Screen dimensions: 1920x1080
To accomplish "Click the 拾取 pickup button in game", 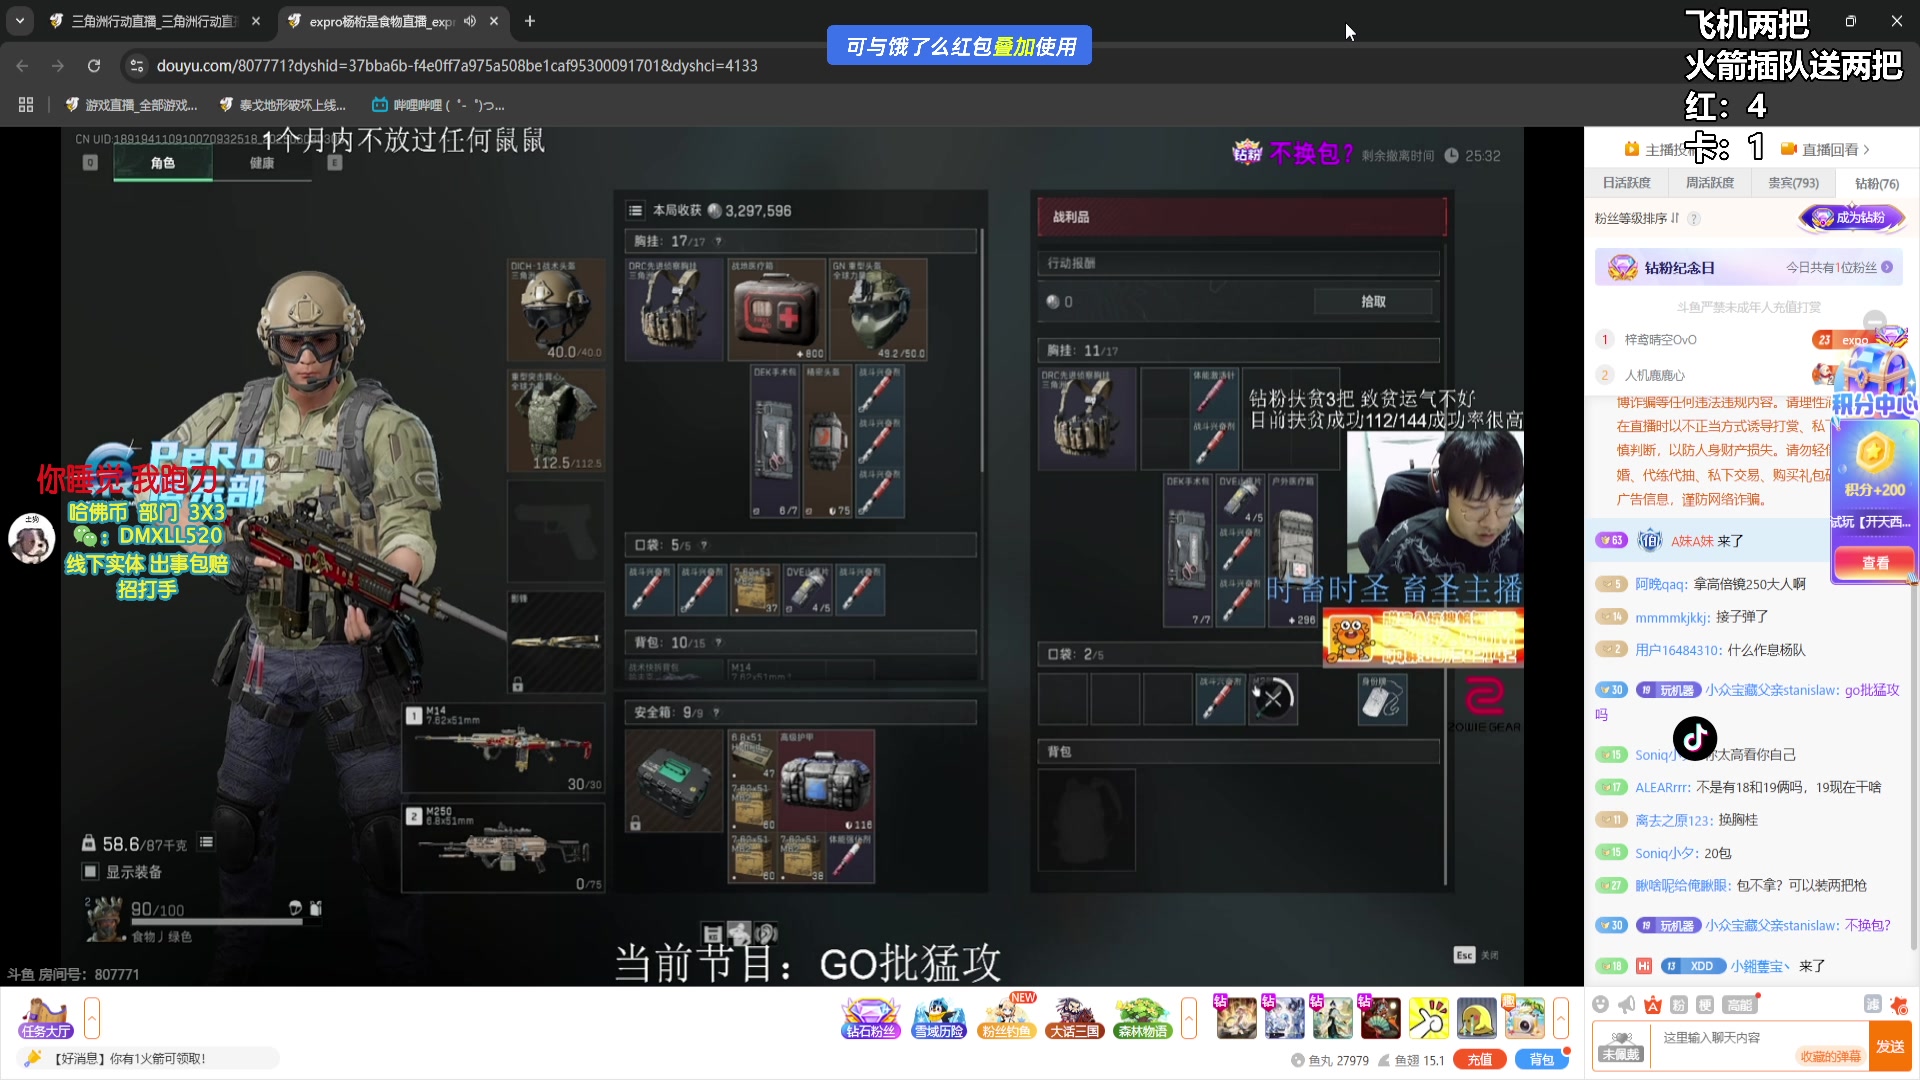I will (1374, 301).
